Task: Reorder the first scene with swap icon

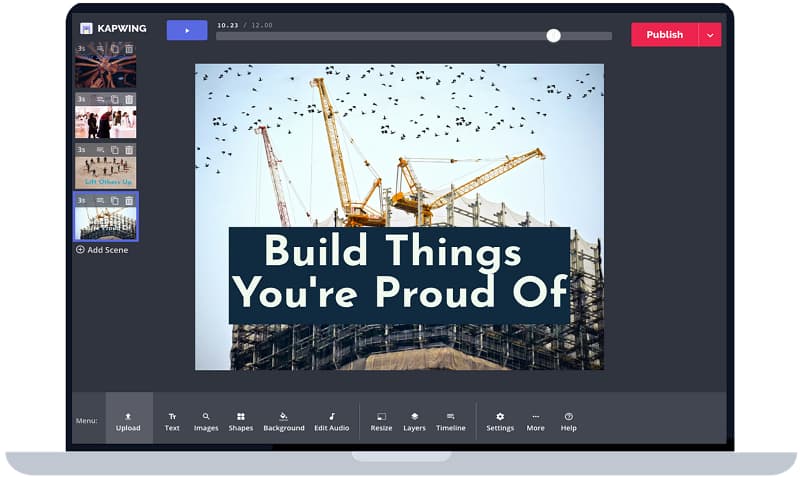Action: (100, 49)
